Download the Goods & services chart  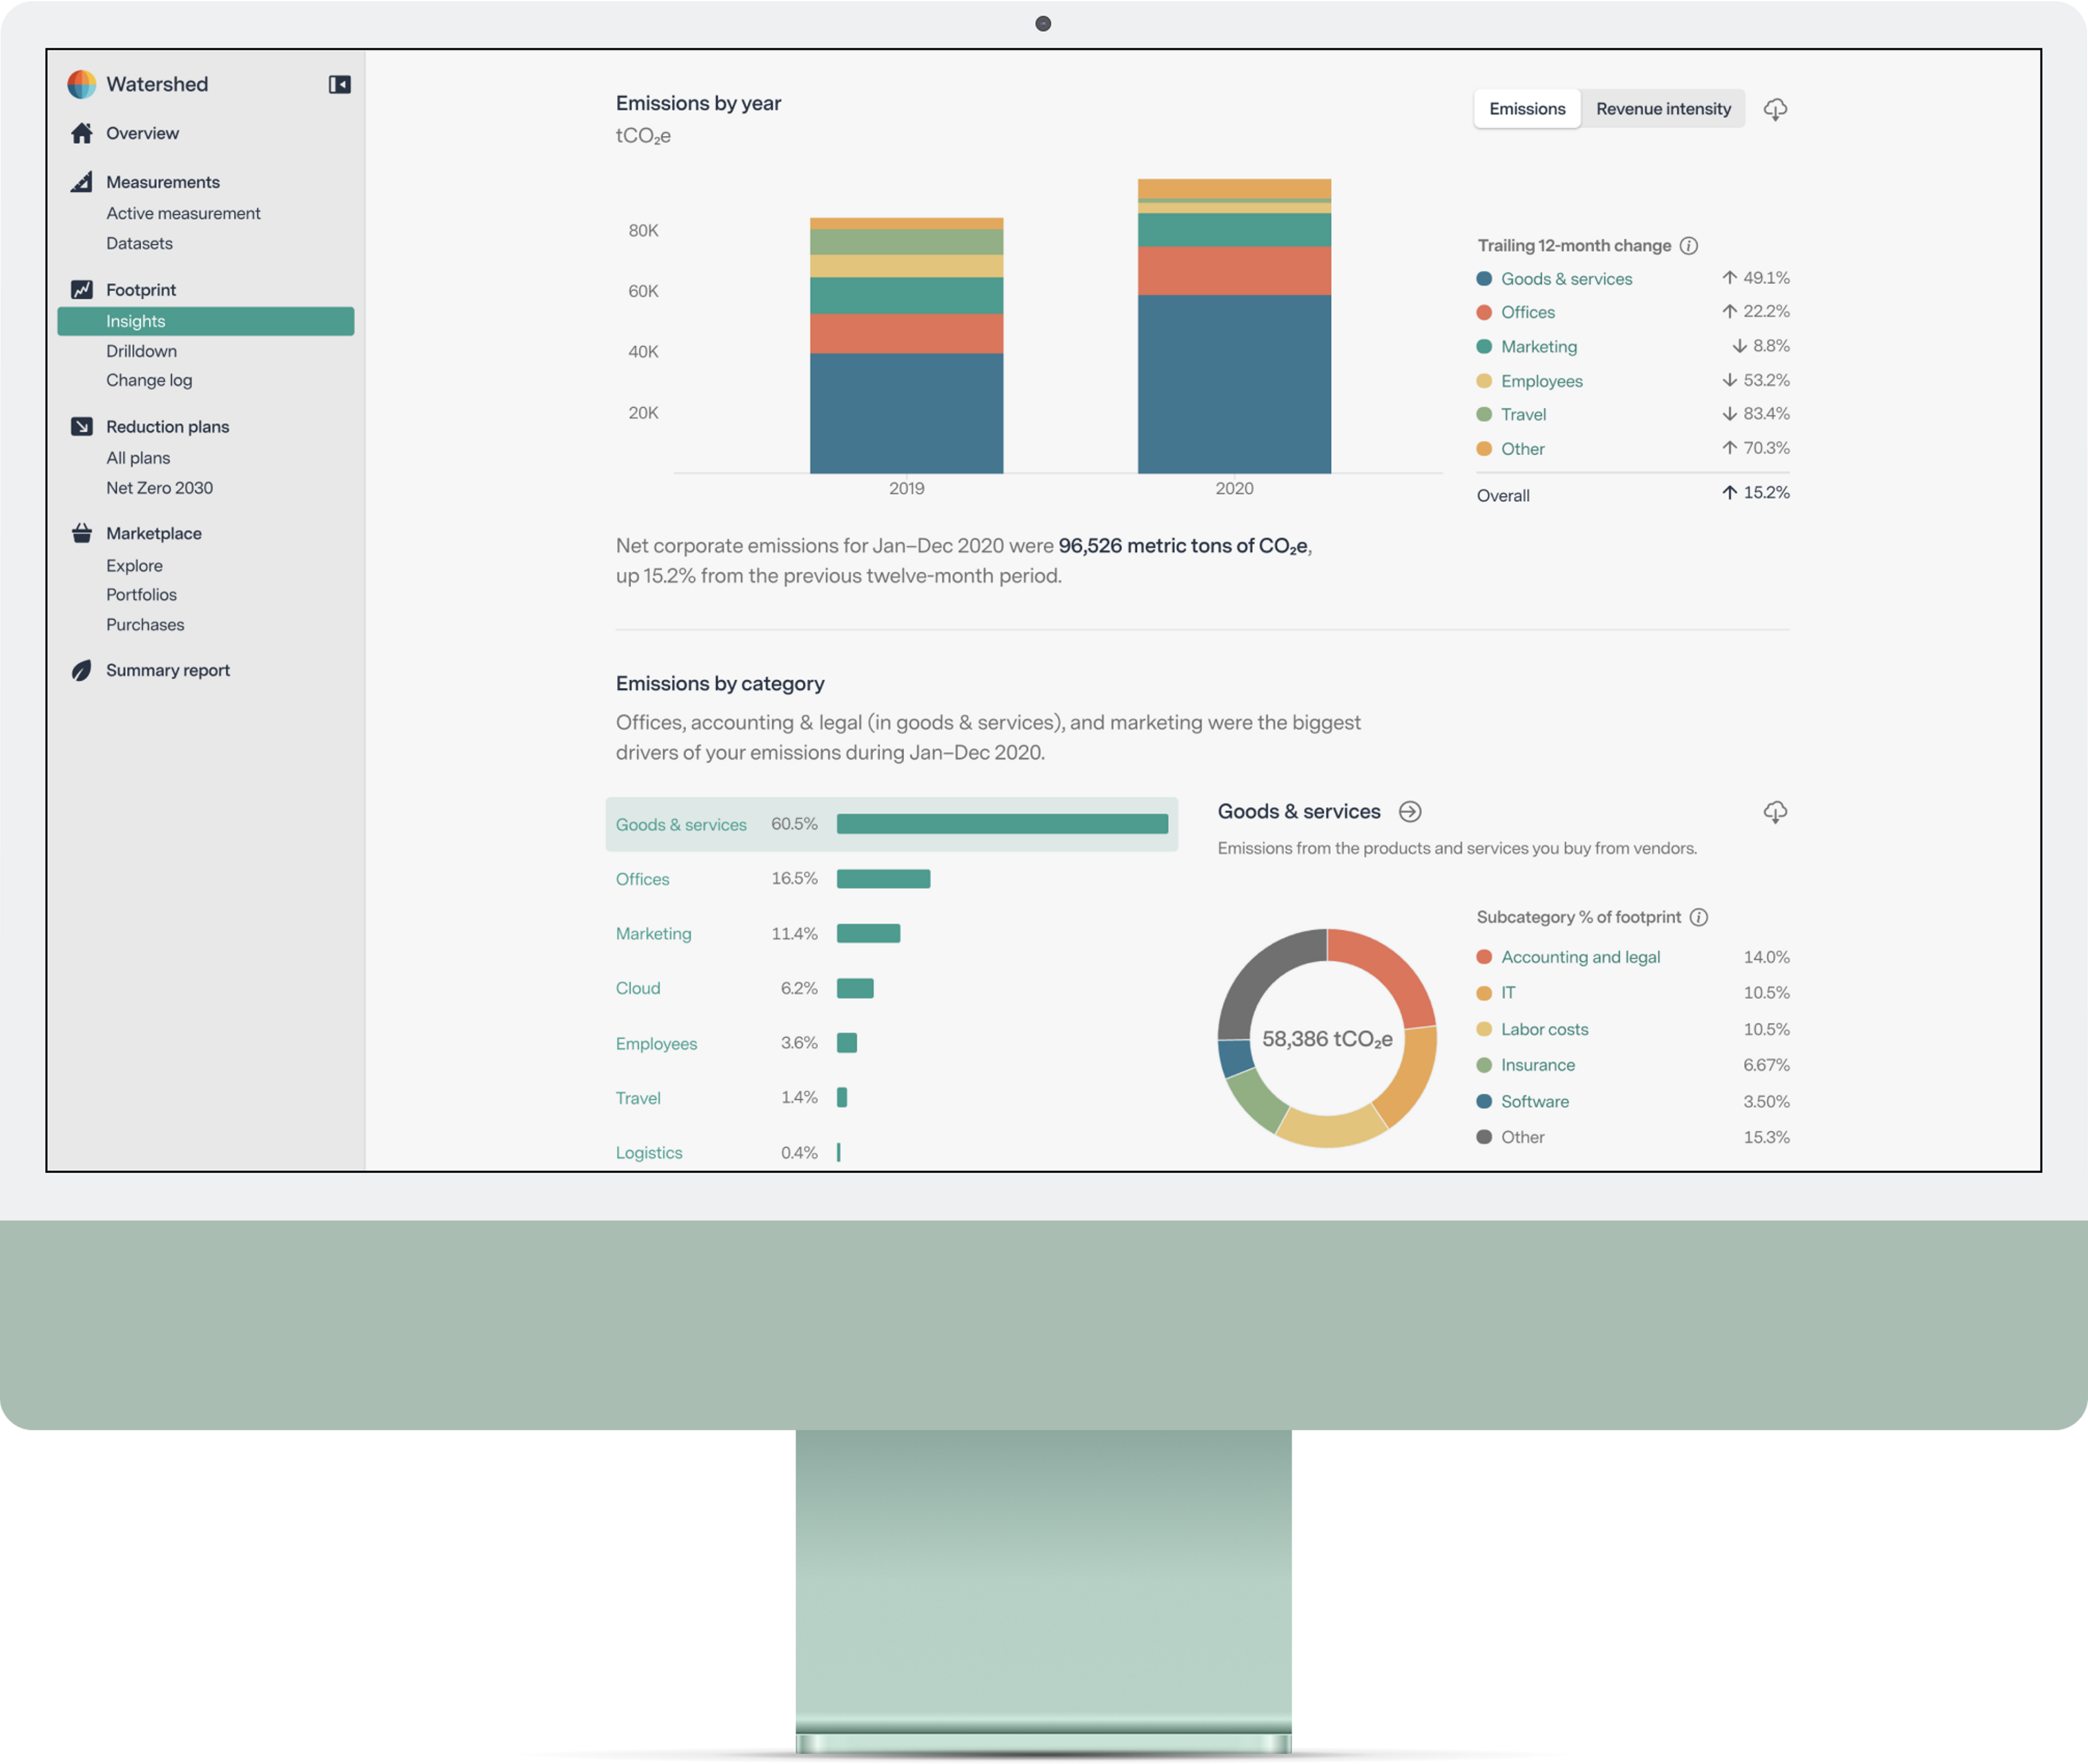pyautogui.click(x=1774, y=812)
